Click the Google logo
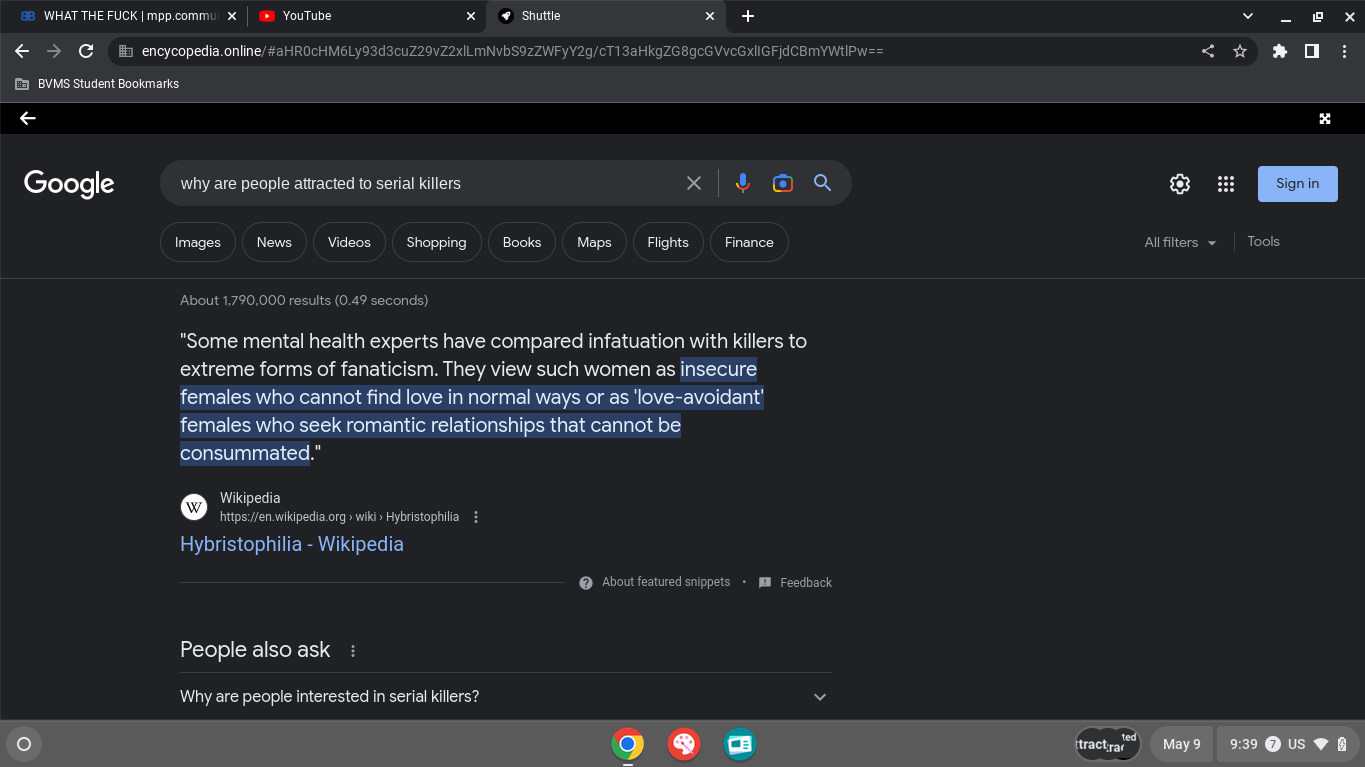The image size is (1365, 767). [69, 184]
